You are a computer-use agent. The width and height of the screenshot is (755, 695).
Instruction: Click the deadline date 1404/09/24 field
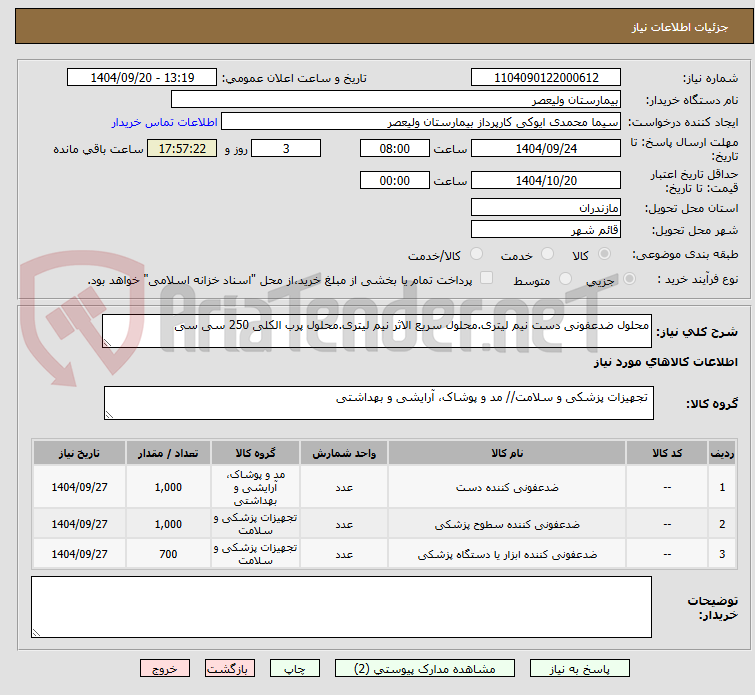pyautogui.click(x=546, y=148)
